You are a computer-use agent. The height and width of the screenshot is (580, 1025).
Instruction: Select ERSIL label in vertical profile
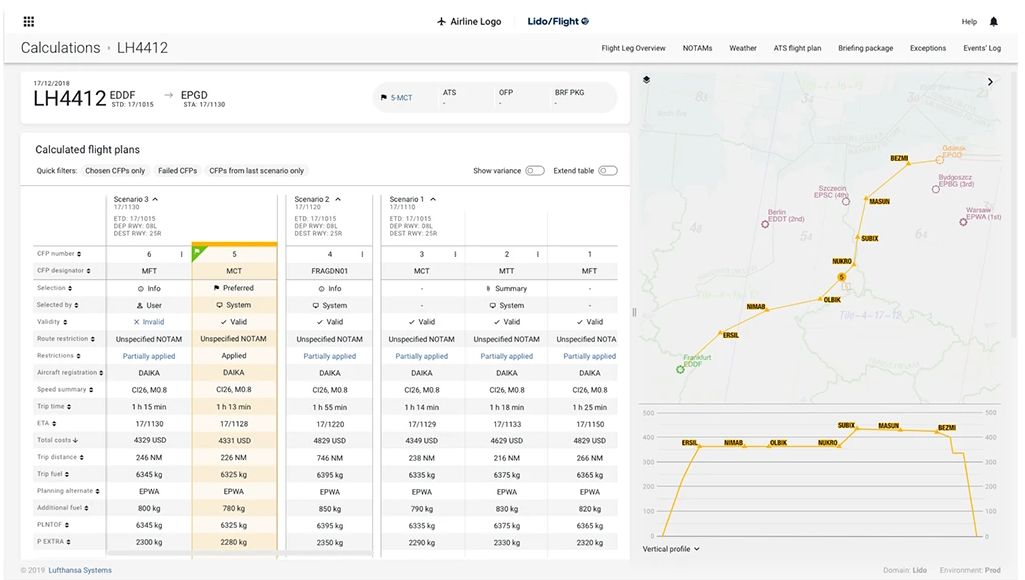click(x=690, y=443)
